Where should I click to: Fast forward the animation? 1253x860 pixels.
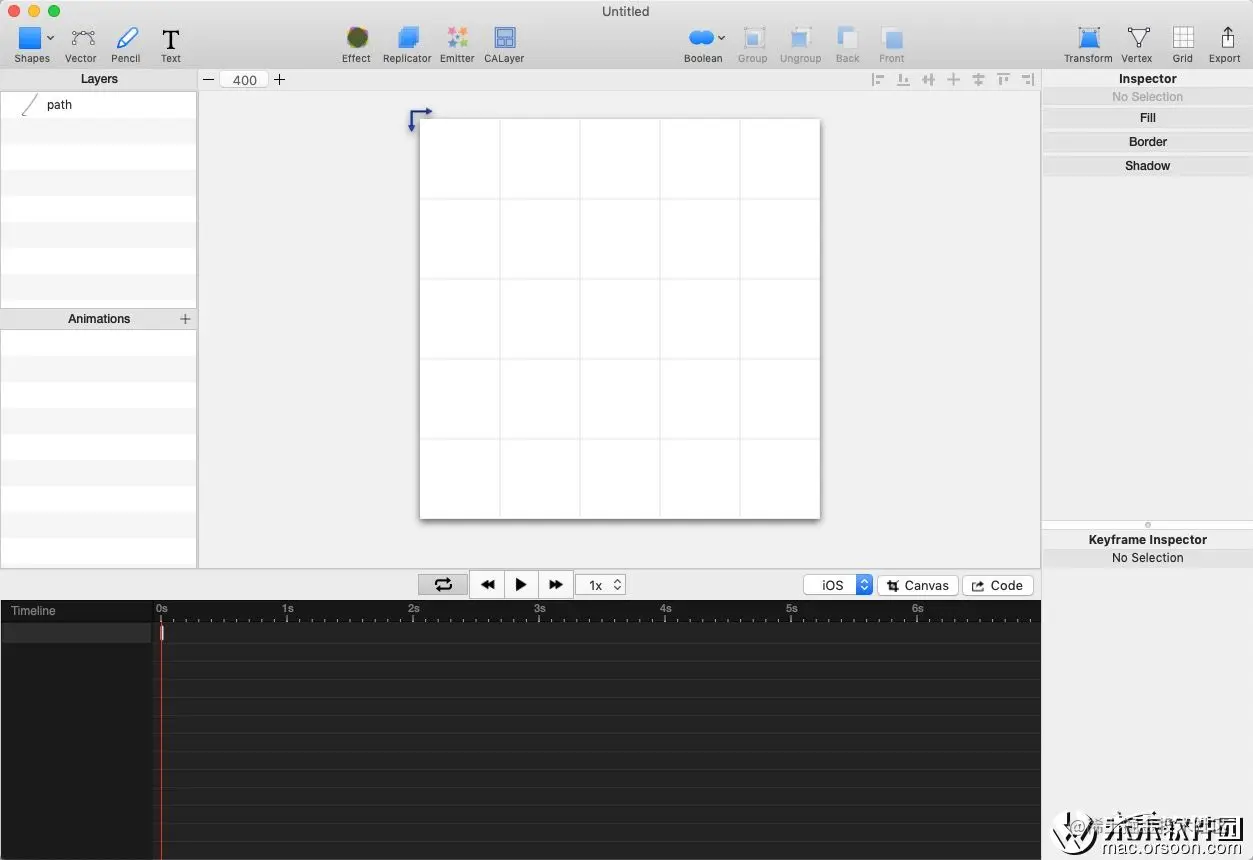[556, 585]
